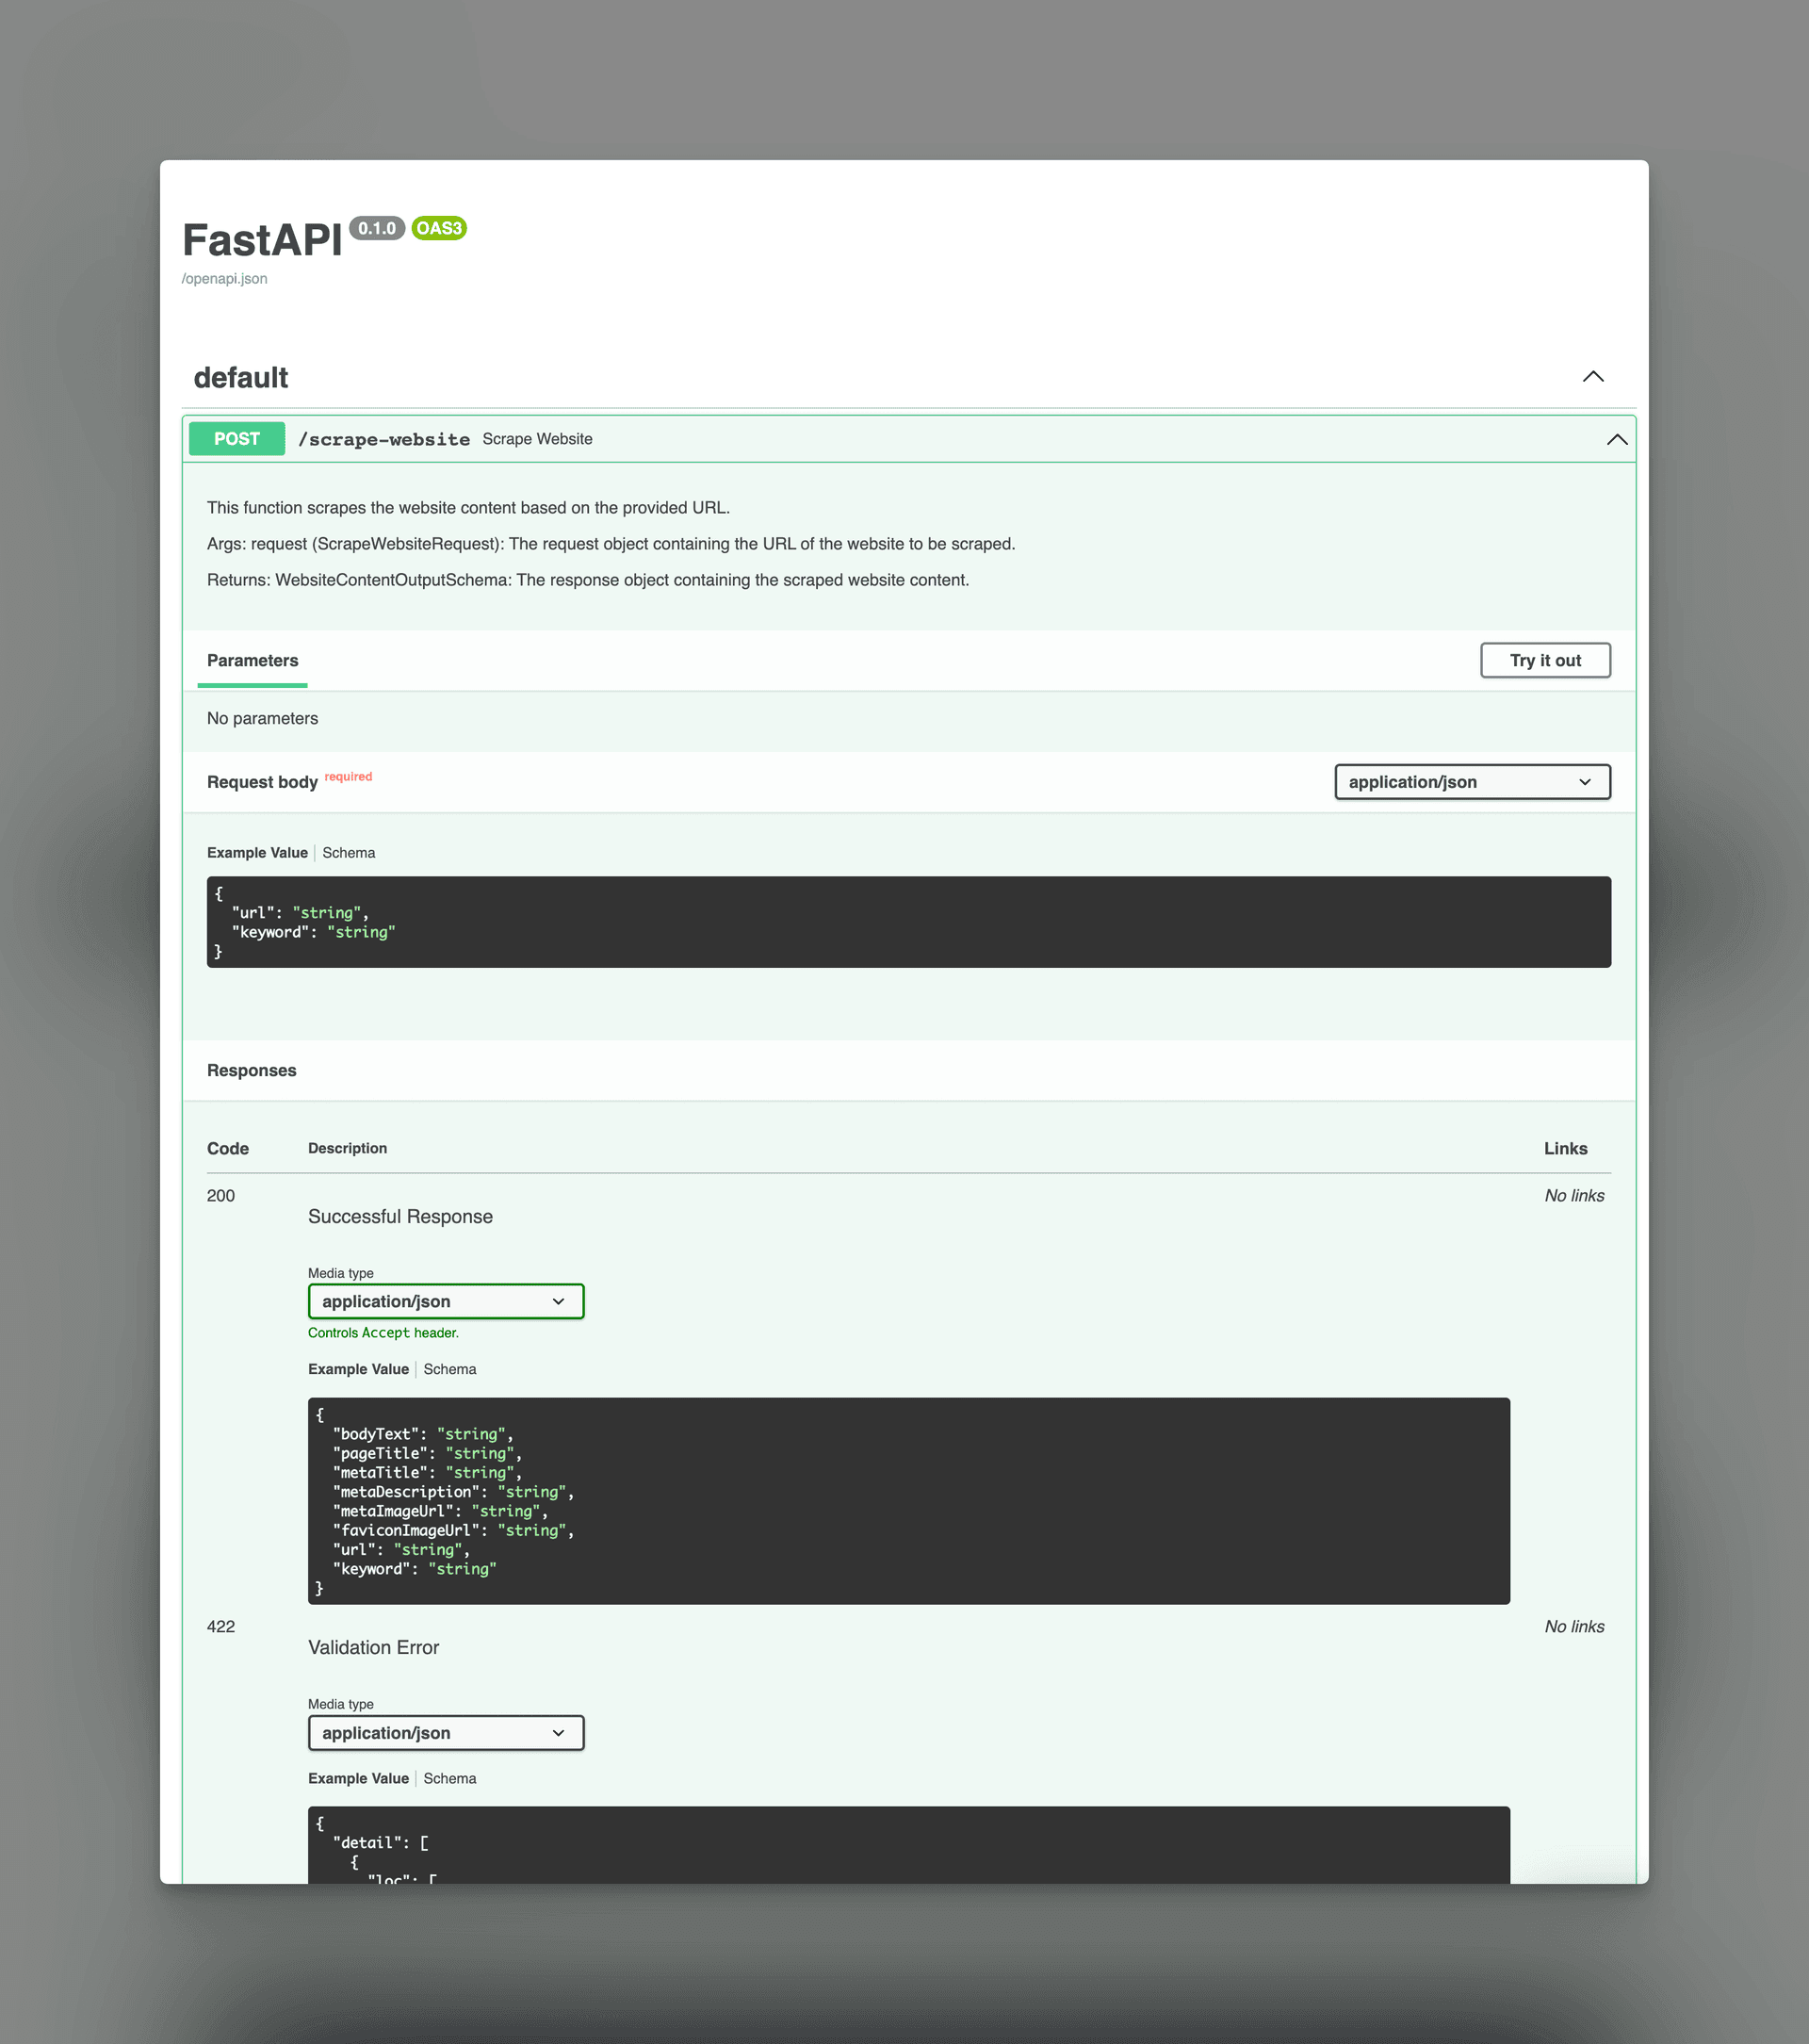
Task: Click the Try it out button
Action: pos(1545,660)
